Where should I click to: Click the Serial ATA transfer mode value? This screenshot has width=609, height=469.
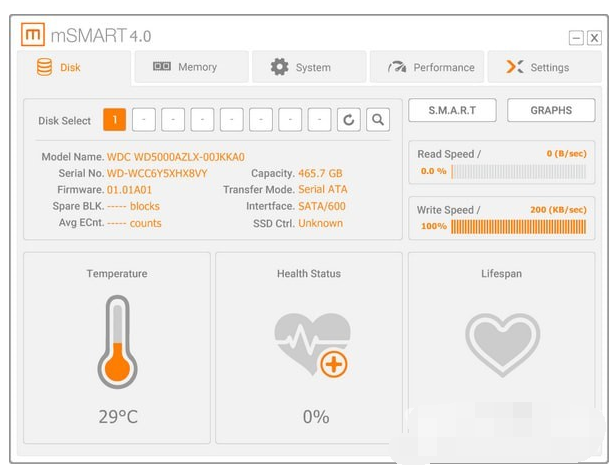(323, 189)
